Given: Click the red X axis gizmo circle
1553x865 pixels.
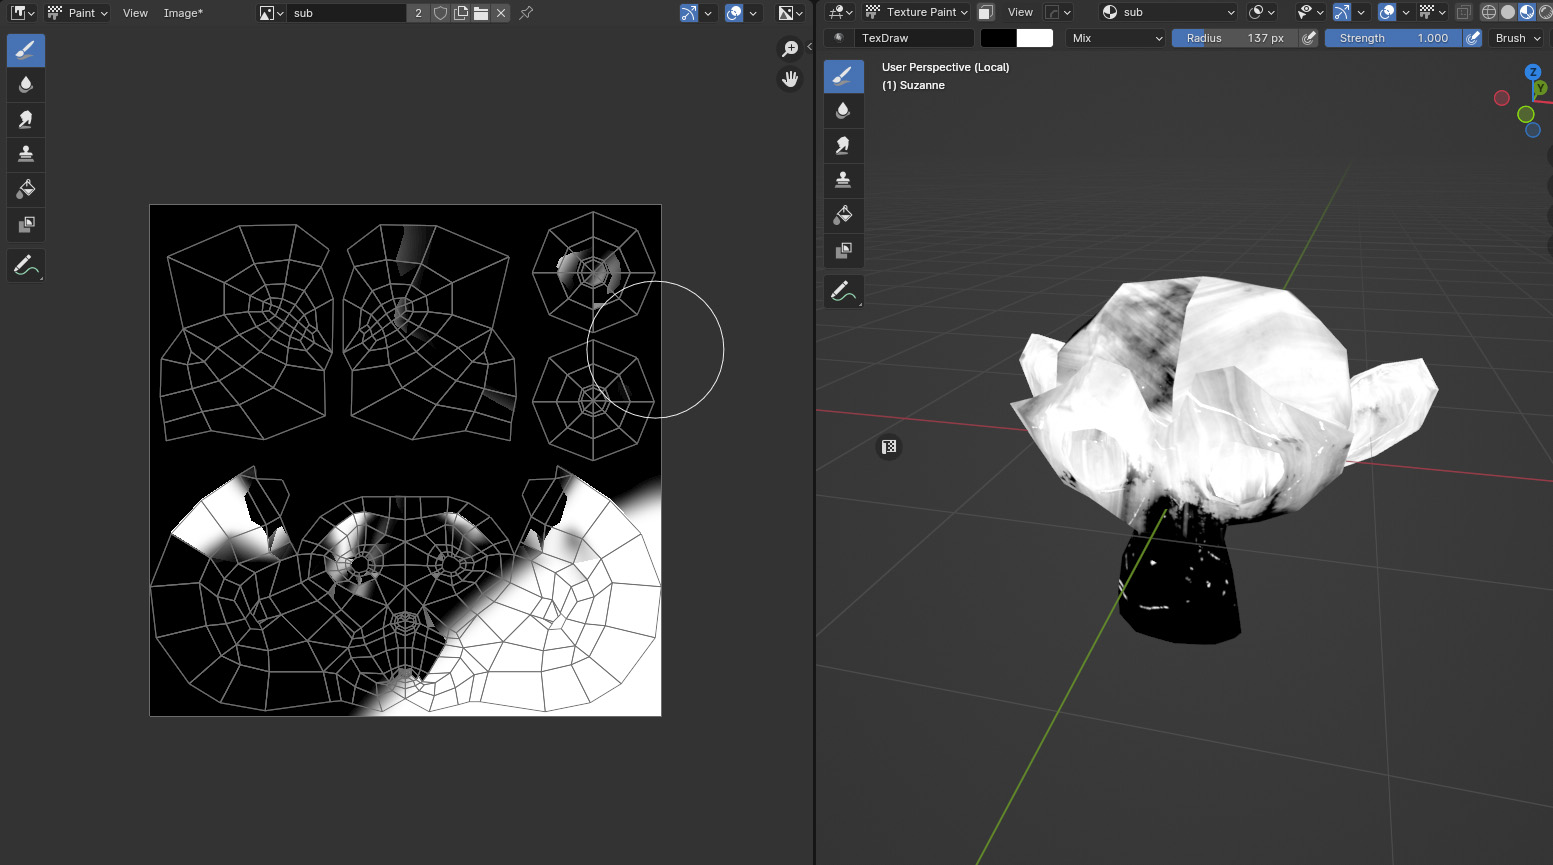Looking at the screenshot, I should (1501, 98).
